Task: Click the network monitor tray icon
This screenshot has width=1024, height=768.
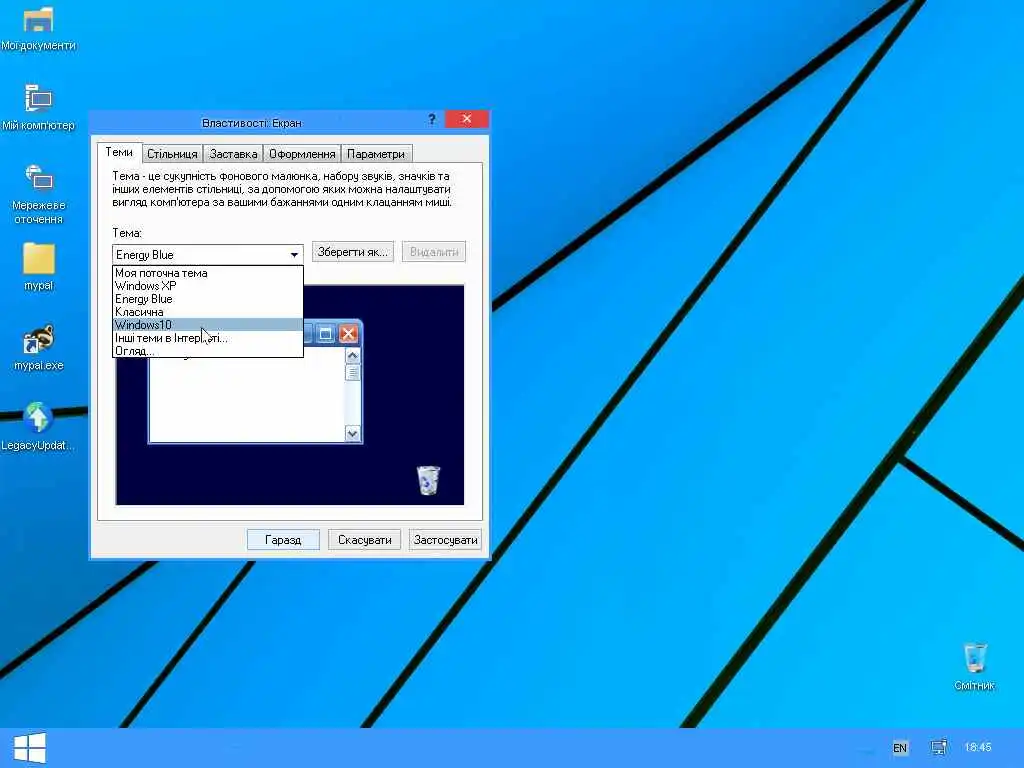Action: (x=939, y=747)
